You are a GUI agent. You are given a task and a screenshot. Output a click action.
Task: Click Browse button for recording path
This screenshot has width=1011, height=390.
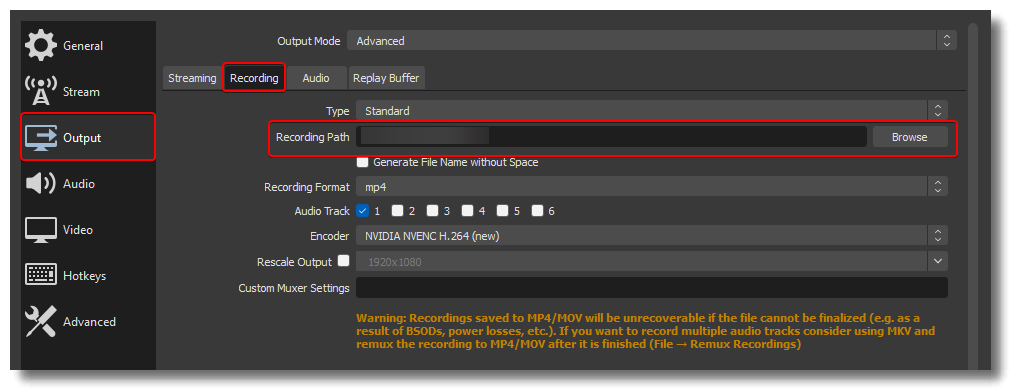[x=910, y=137]
